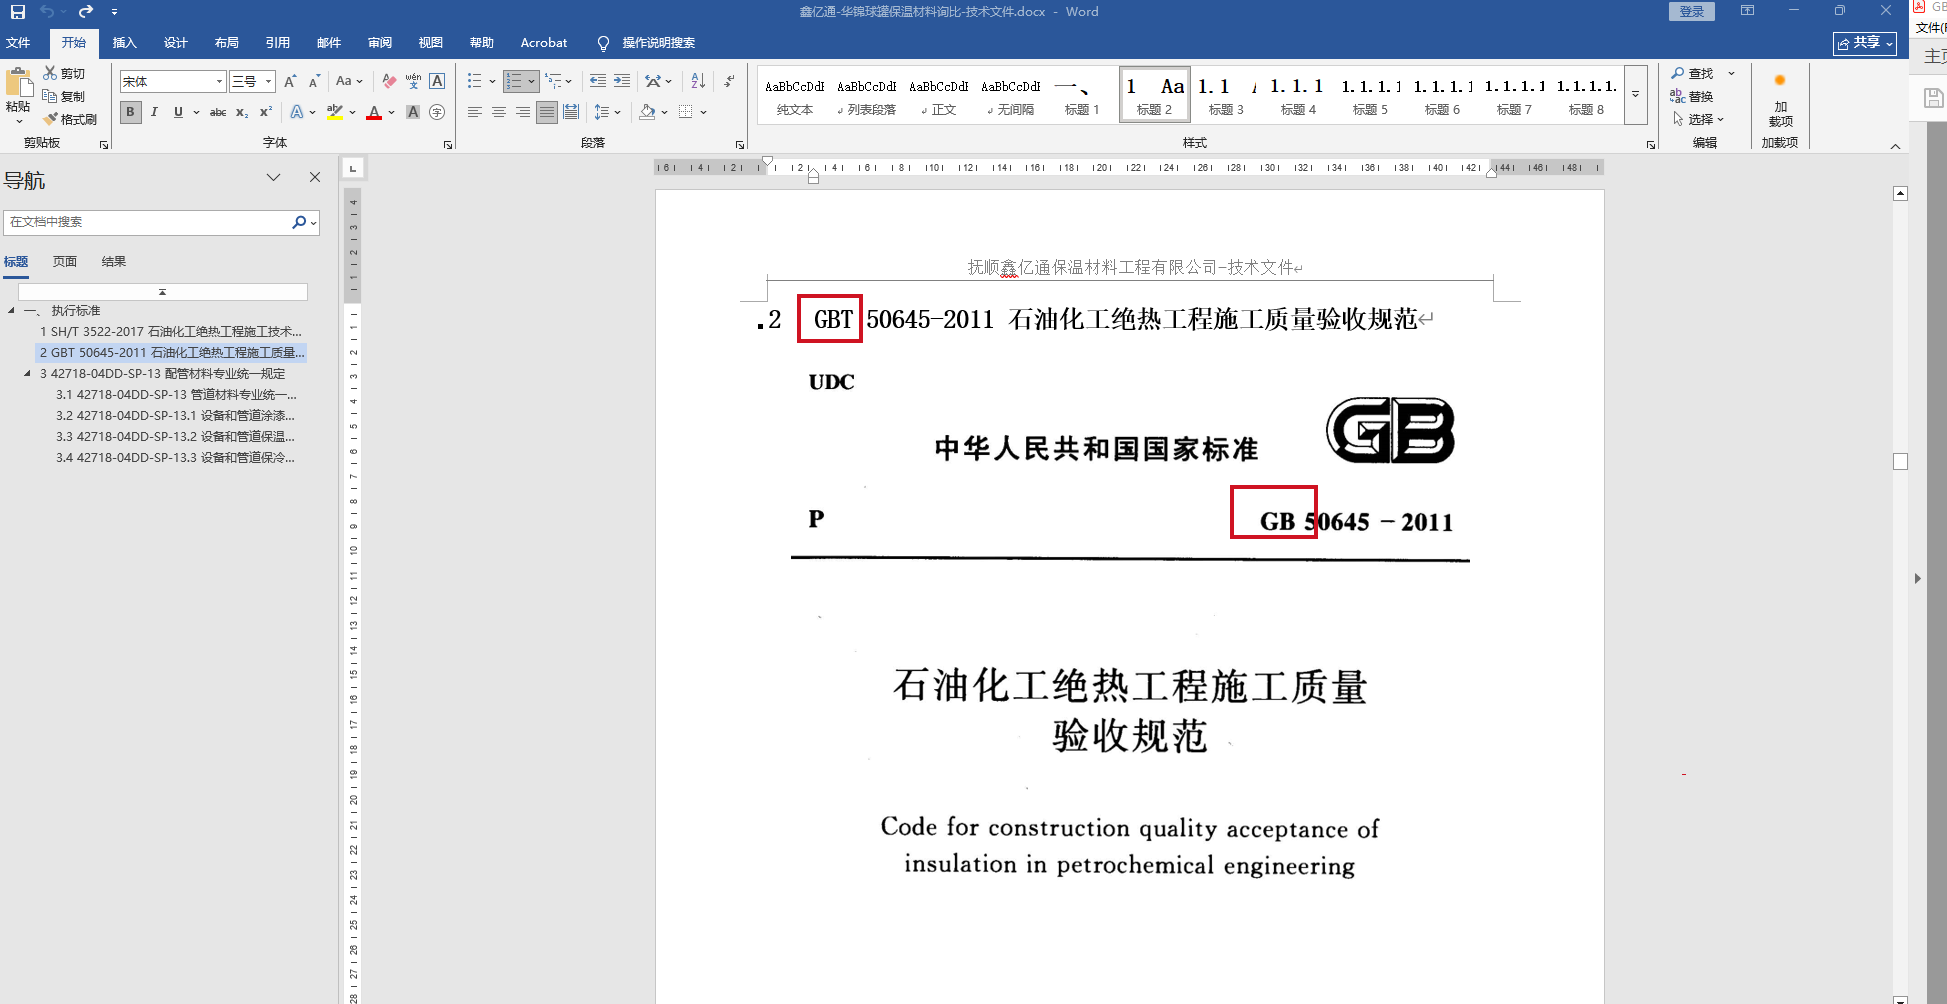Switch to the 插入 (Insert) tab

tap(124, 43)
